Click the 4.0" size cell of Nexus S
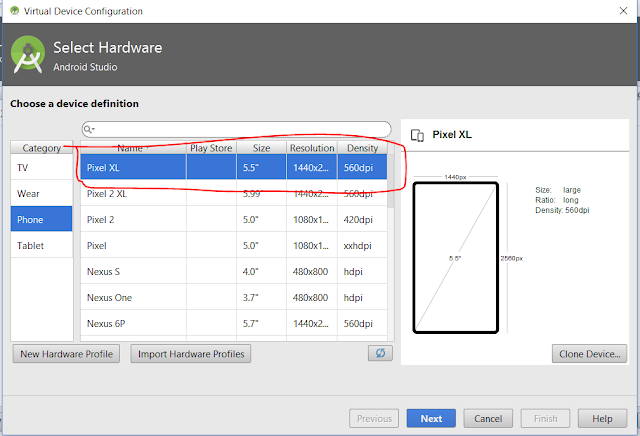The height and width of the screenshot is (436, 640). (x=261, y=271)
